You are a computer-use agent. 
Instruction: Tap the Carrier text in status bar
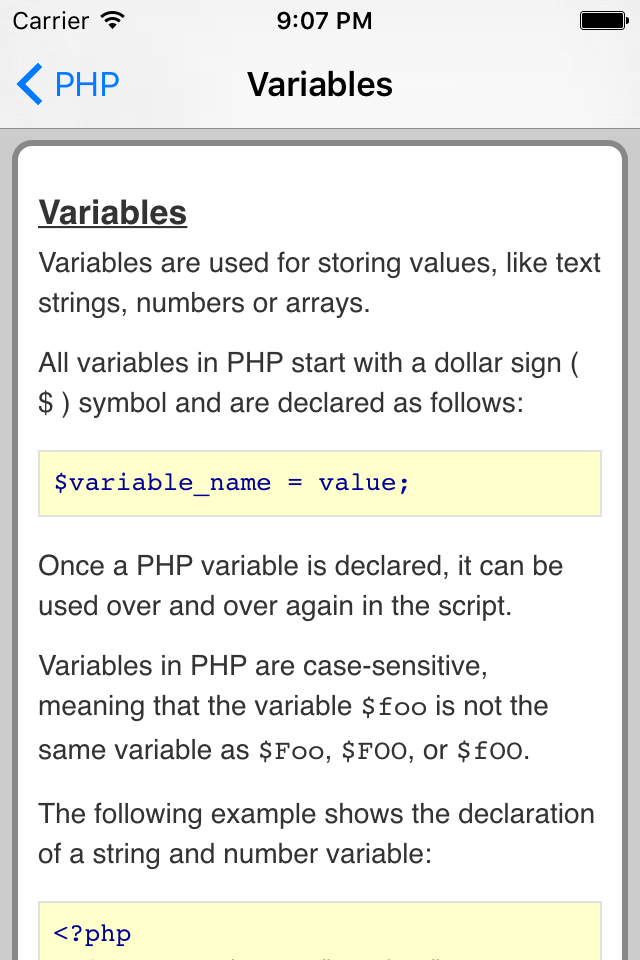pyautogui.click(x=50, y=20)
